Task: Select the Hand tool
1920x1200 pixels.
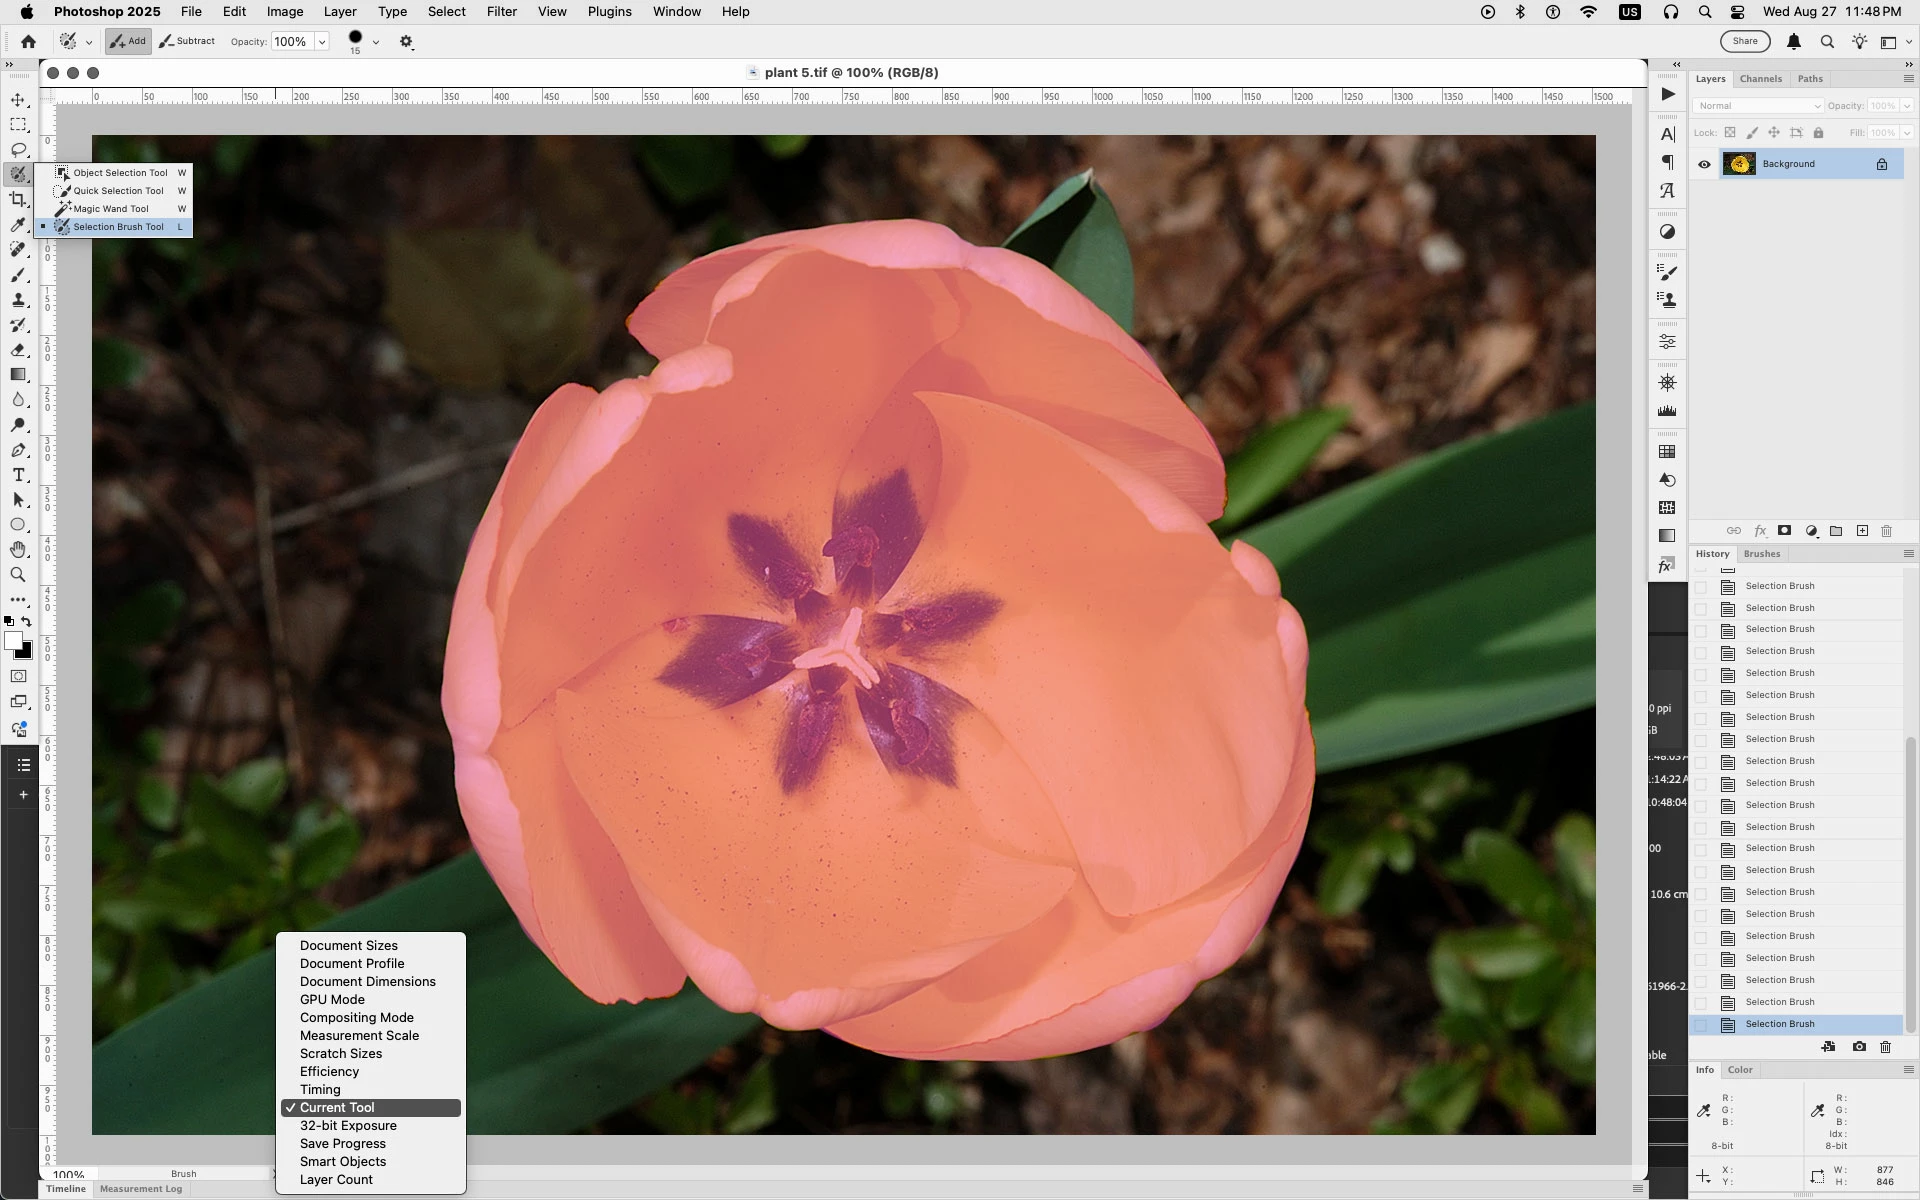Action: pos(18,550)
